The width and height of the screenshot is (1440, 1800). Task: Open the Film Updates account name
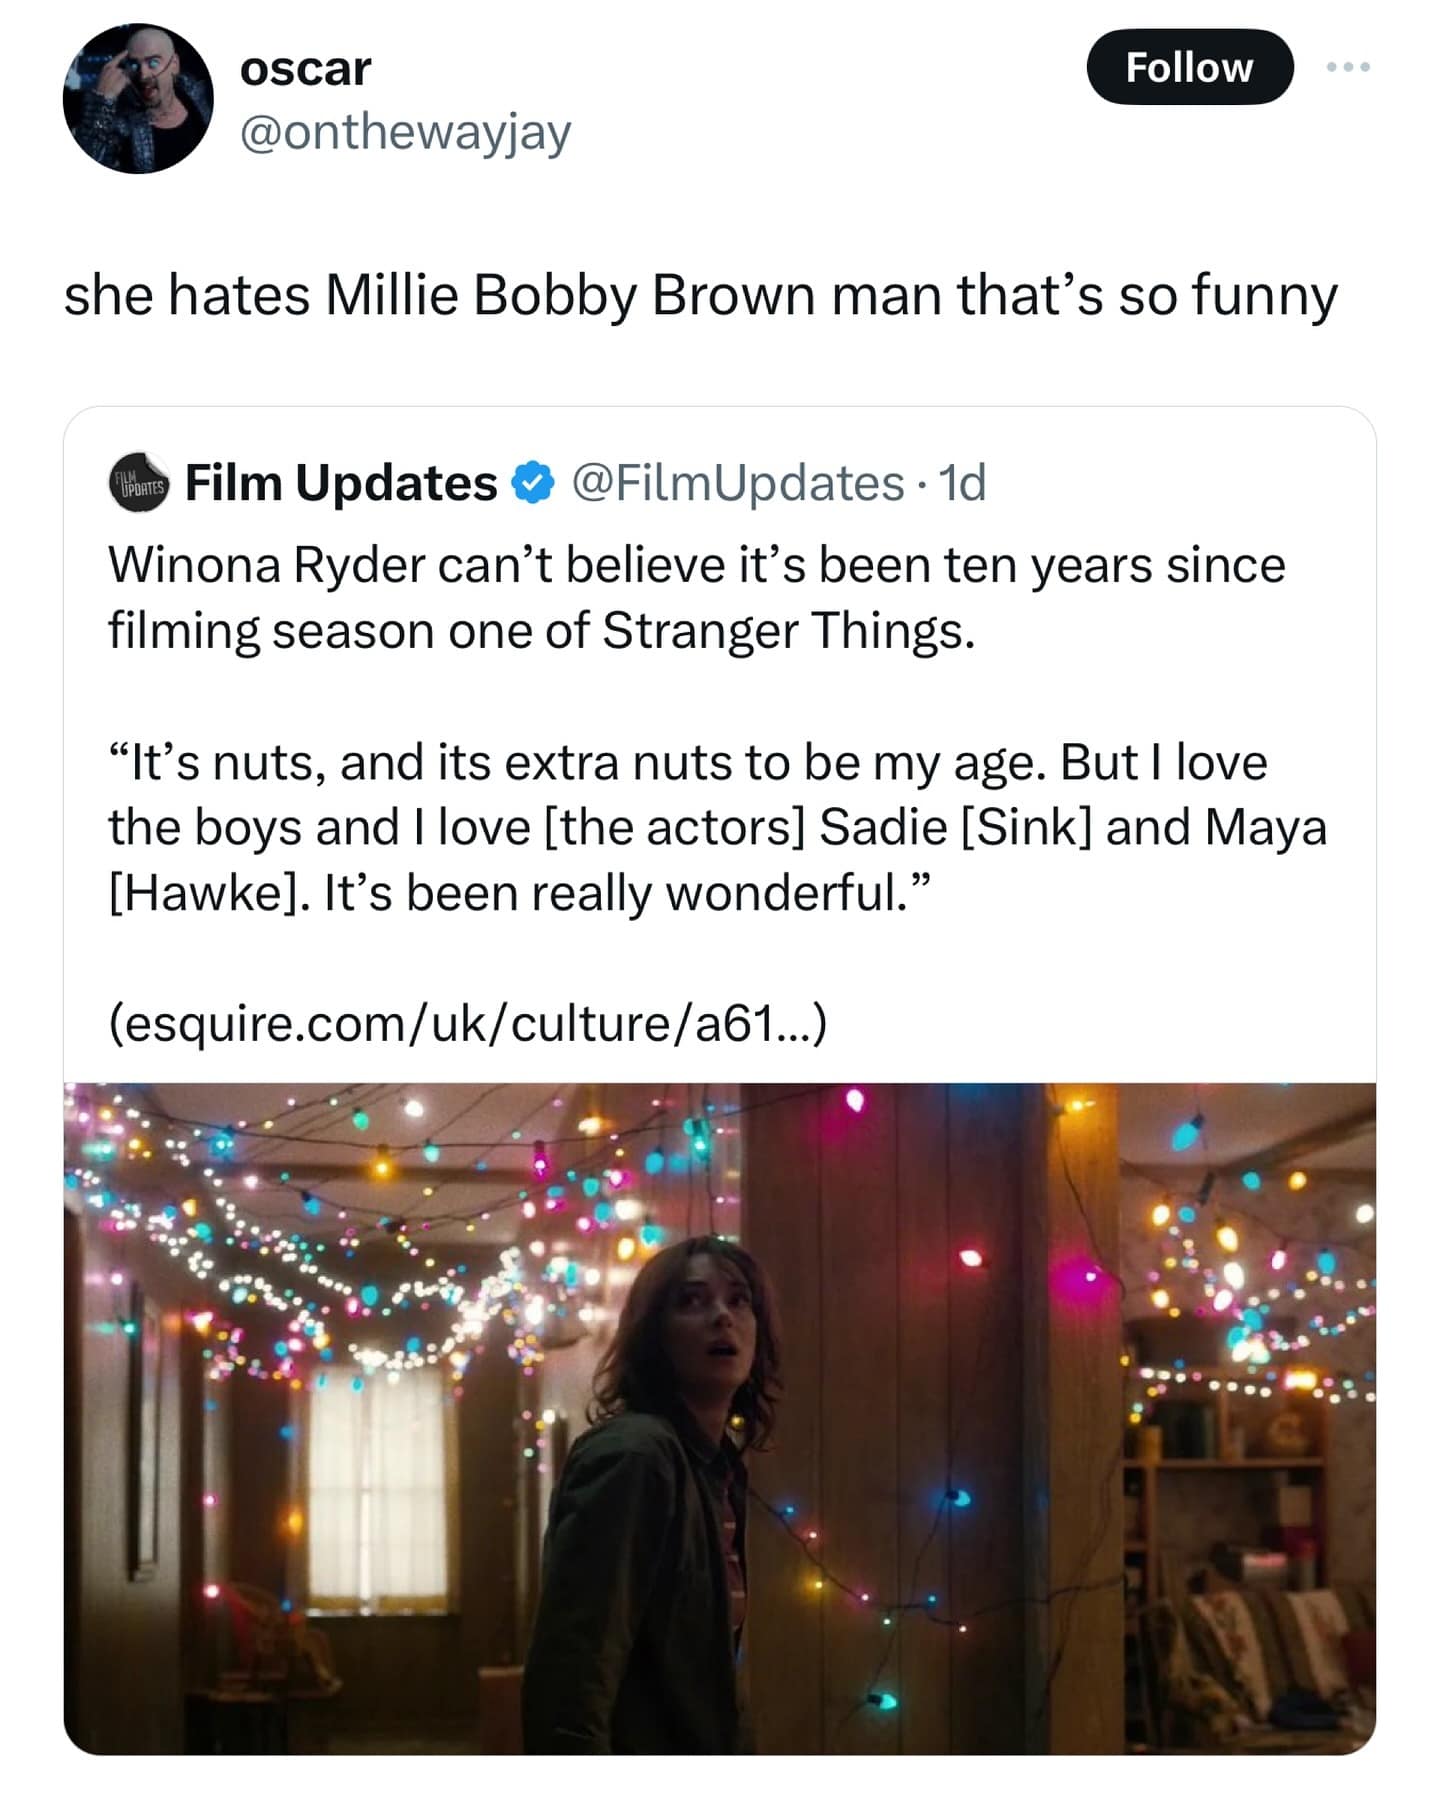(341, 484)
